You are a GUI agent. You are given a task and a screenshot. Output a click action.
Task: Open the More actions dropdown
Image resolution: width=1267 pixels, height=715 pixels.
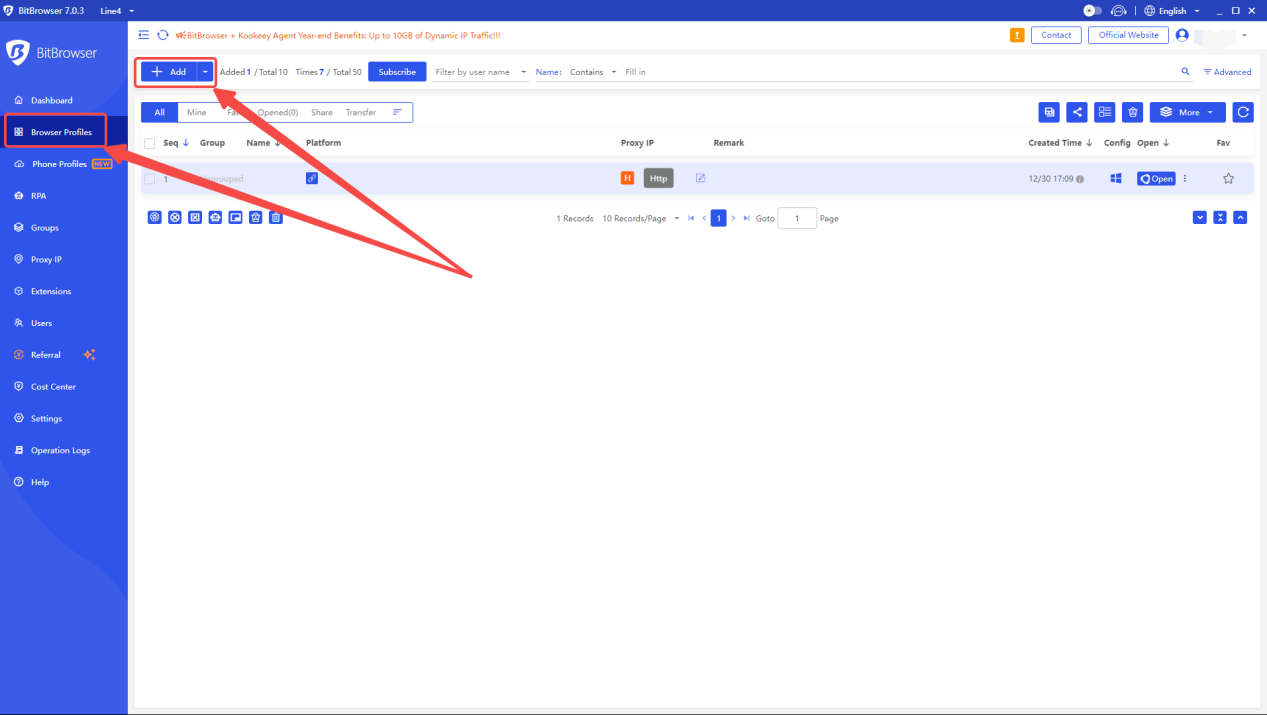(x=1188, y=112)
